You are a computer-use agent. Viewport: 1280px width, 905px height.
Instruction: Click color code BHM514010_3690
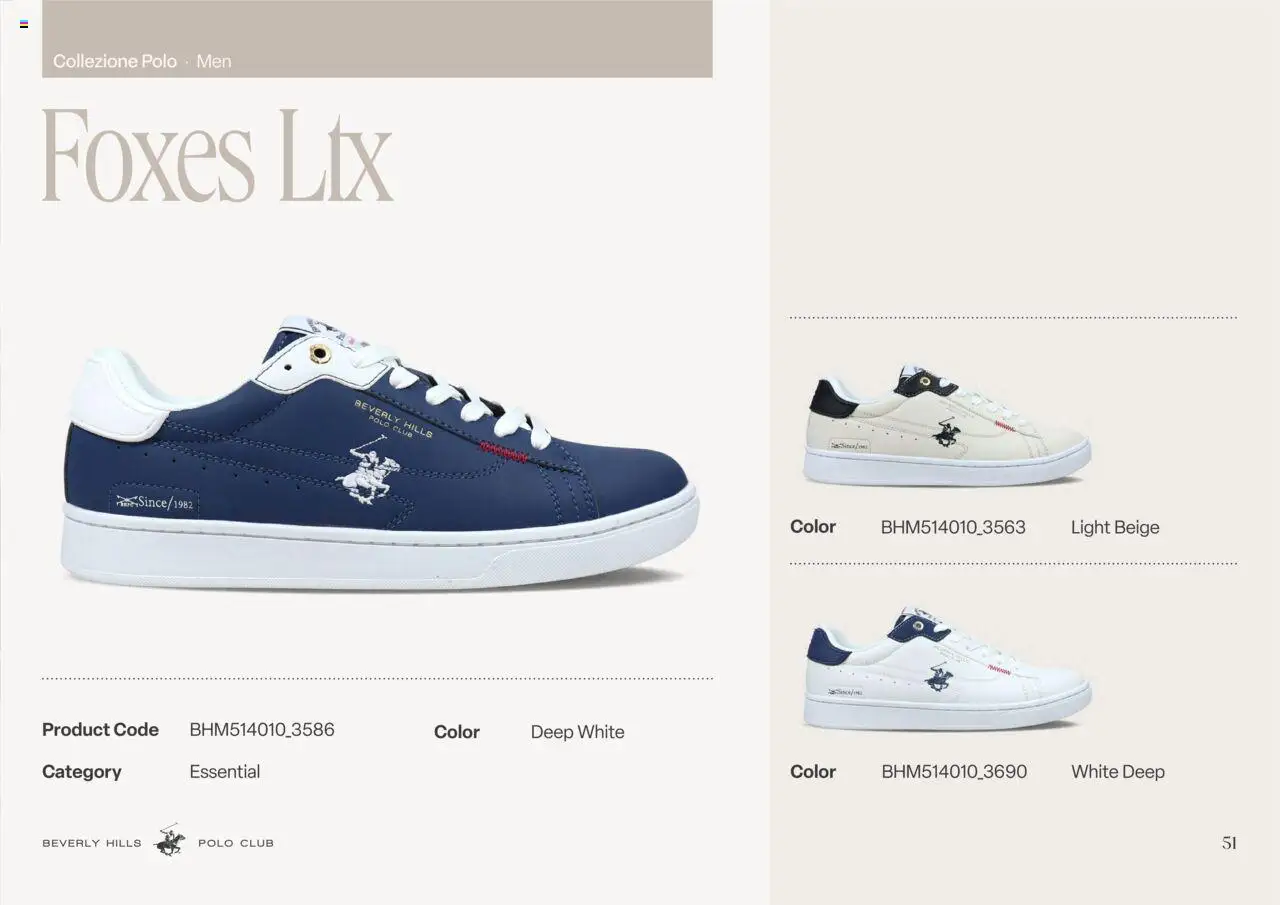click(954, 772)
